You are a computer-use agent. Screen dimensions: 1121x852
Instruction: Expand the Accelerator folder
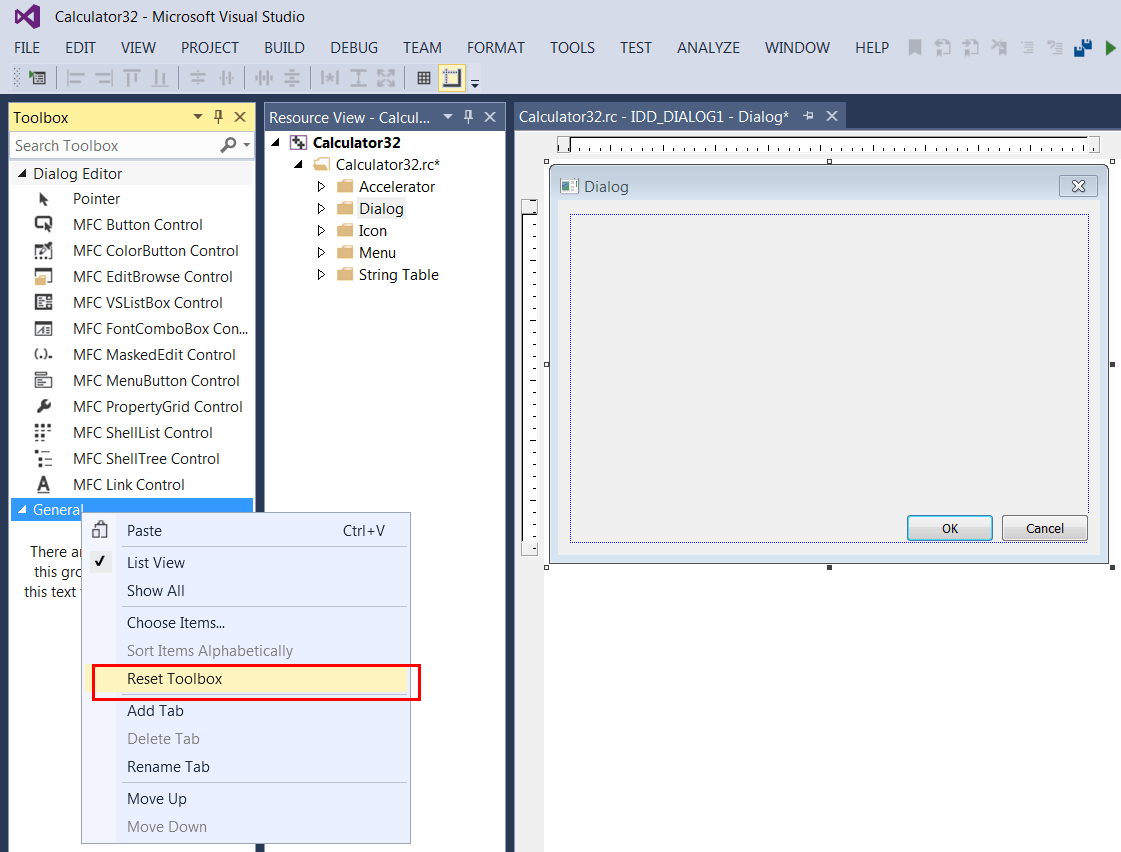pyautogui.click(x=321, y=187)
